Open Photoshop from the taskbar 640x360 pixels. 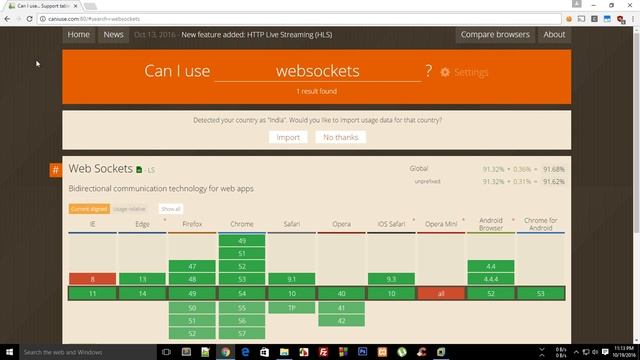(362, 352)
